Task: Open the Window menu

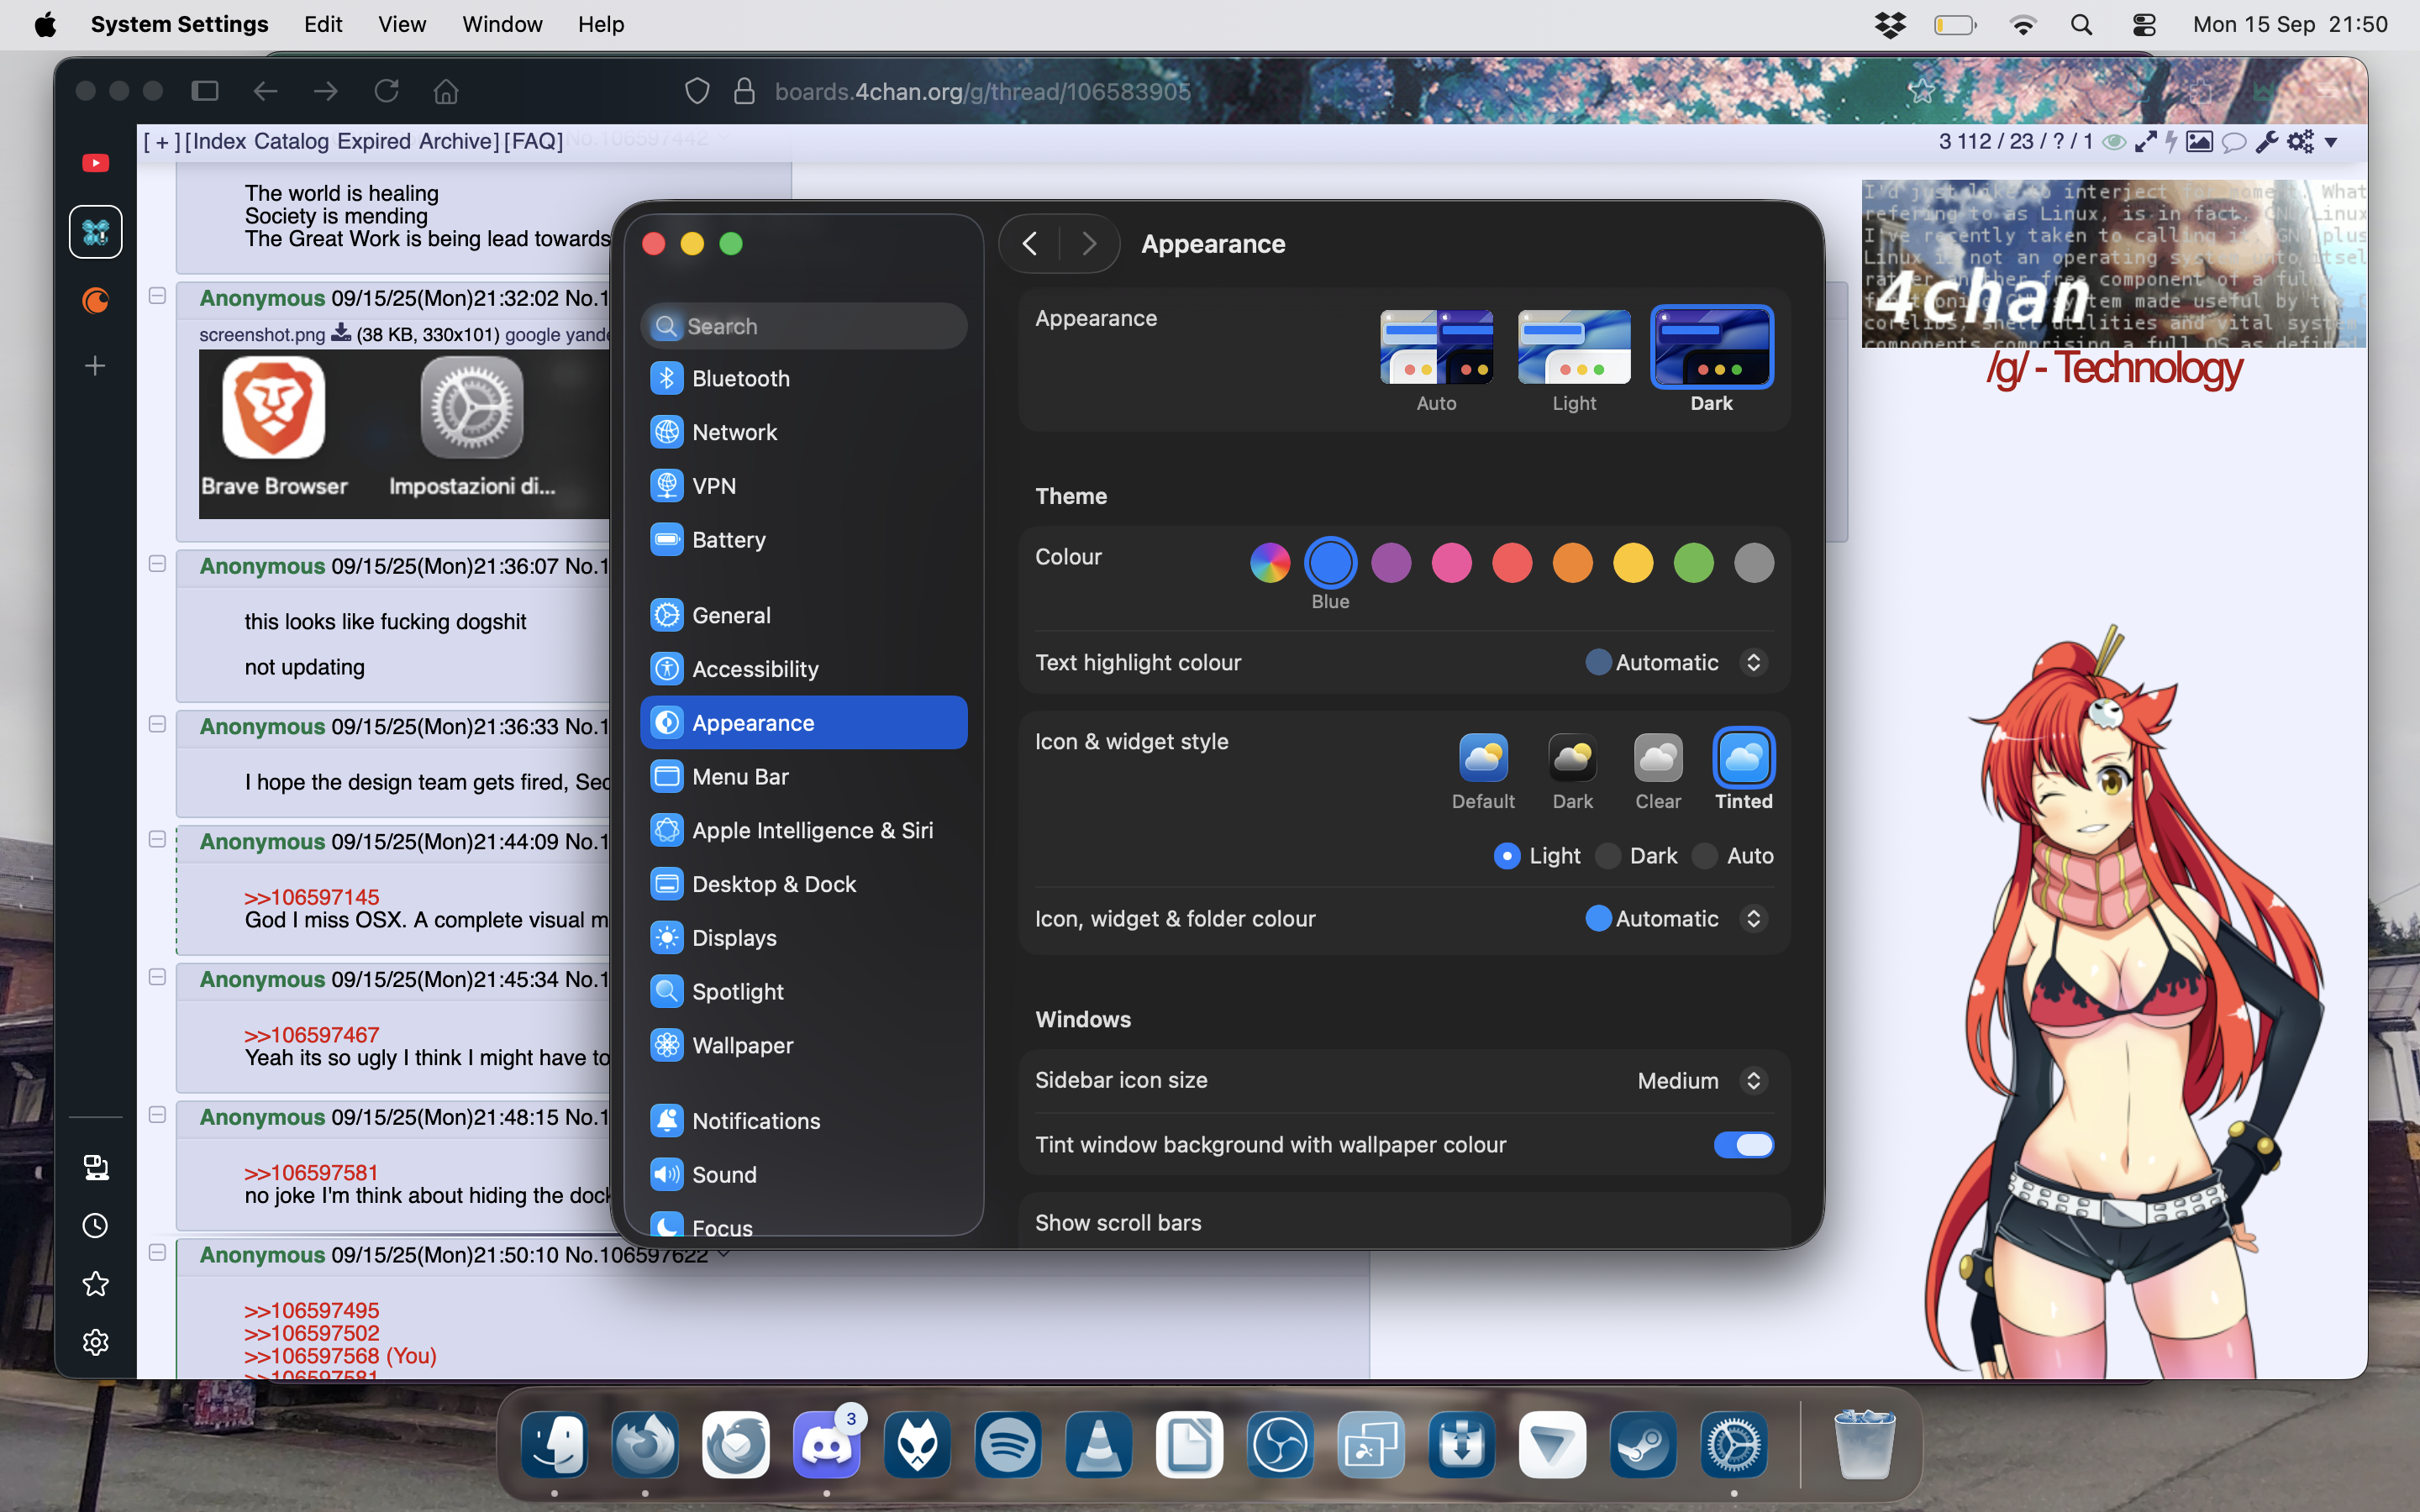Action: [x=502, y=24]
